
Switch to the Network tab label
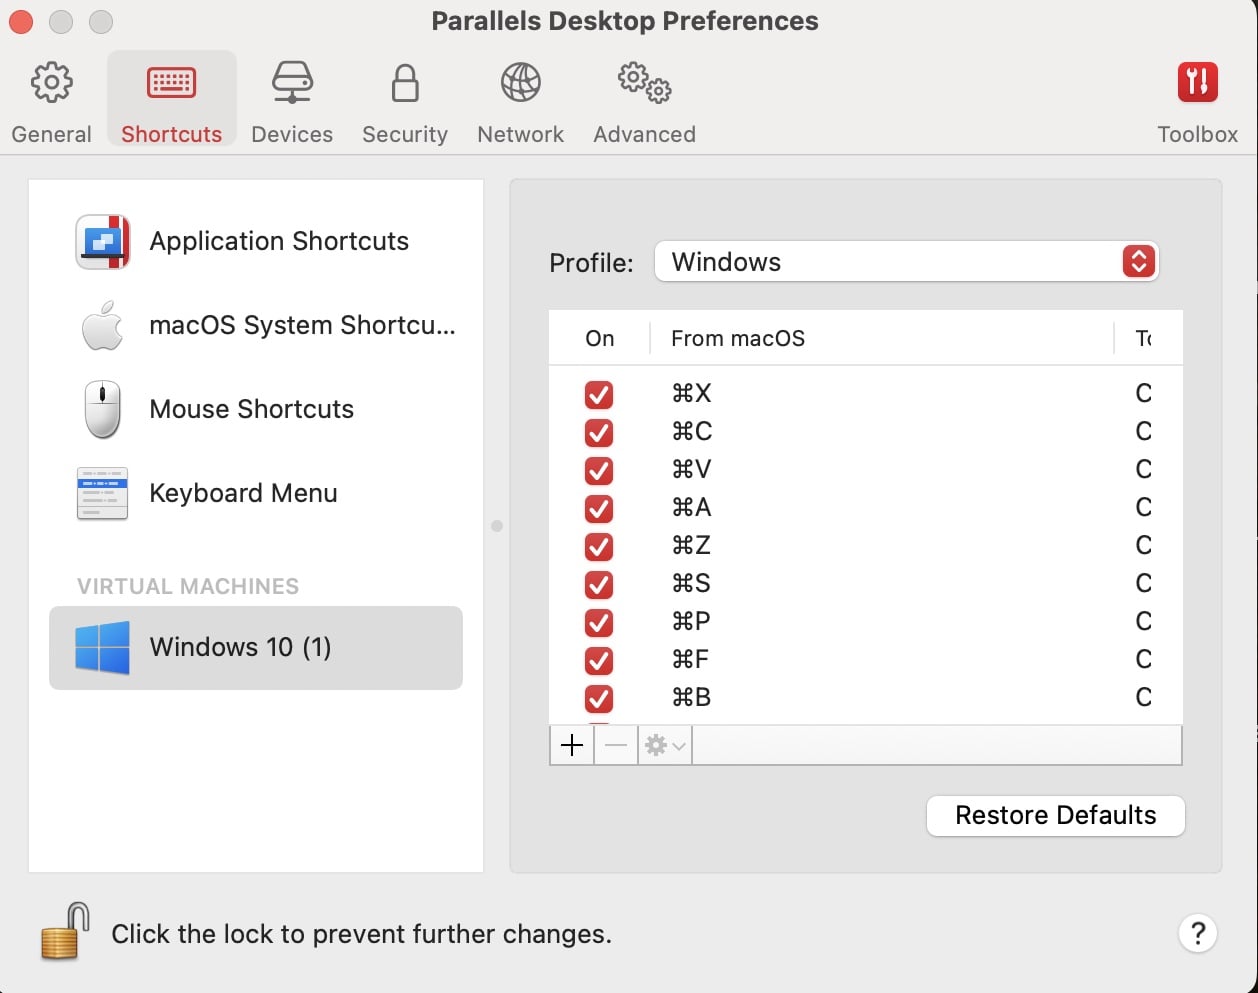pyautogui.click(x=521, y=134)
